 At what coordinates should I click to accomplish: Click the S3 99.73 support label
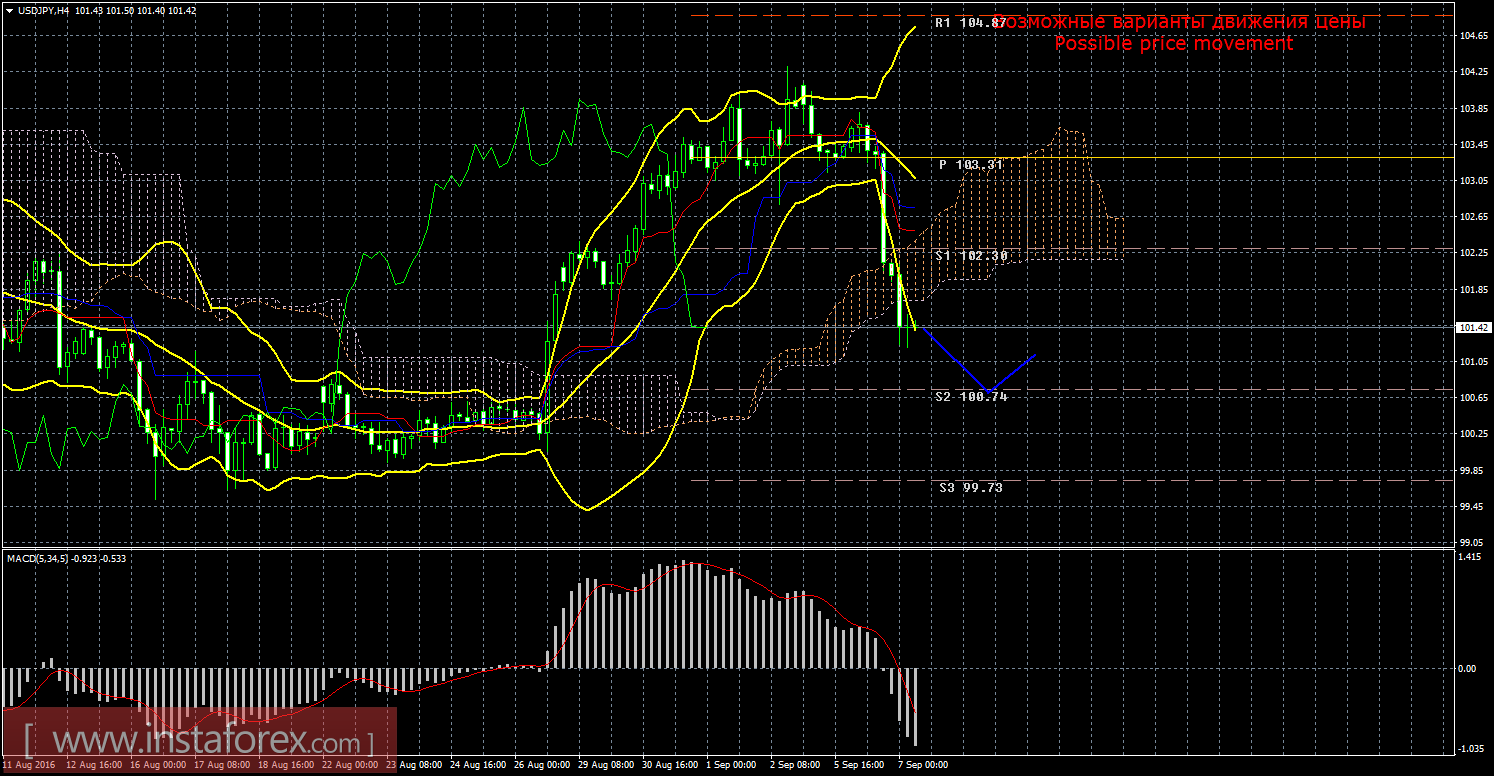click(x=971, y=487)
